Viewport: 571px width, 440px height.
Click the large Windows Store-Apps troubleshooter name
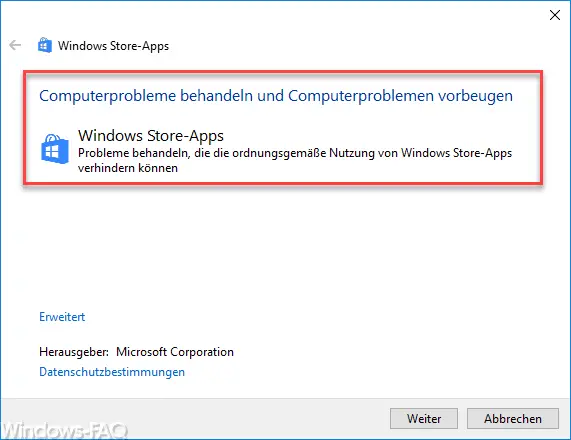pos(151,135)
